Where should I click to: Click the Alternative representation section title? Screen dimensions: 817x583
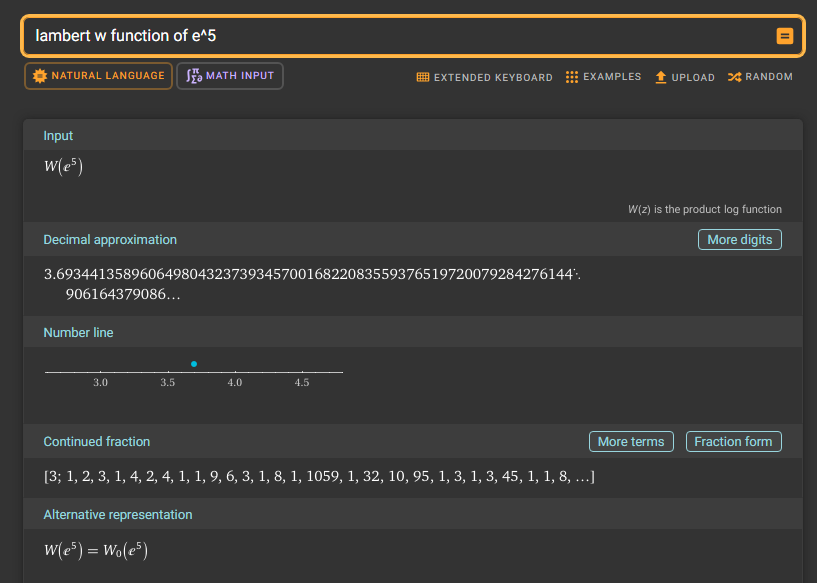(118, 515)
